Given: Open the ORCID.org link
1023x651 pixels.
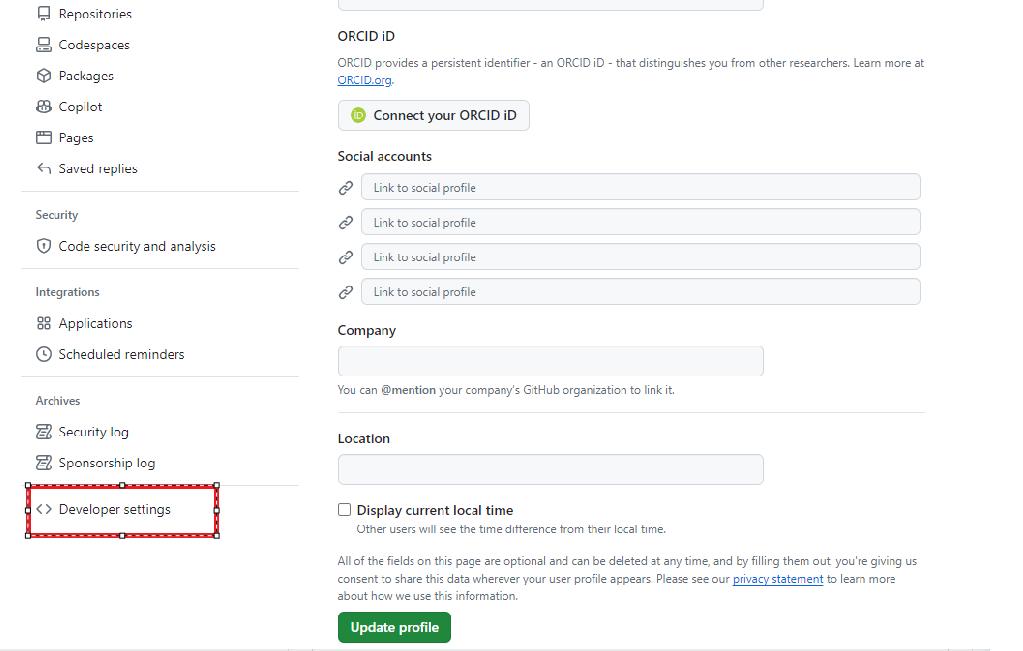Looking at the screenshot, I should coord(362,79).
